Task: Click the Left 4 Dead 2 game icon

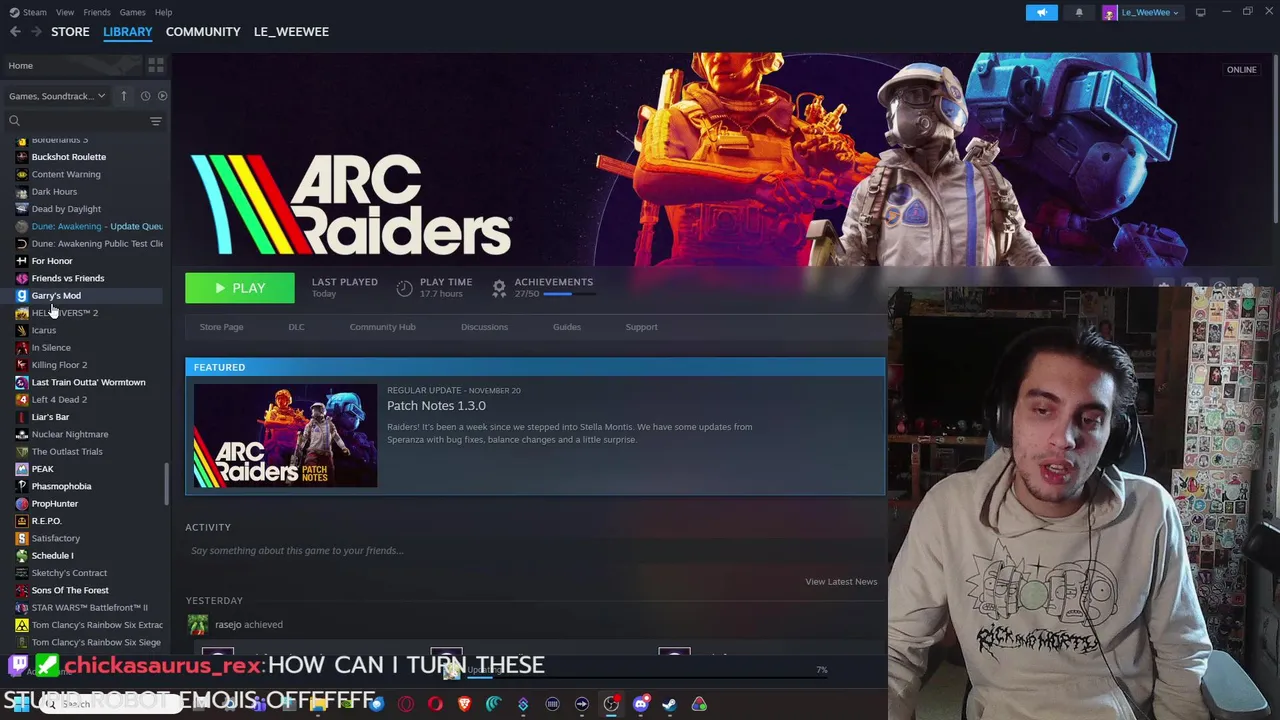Action: [22, 400]
